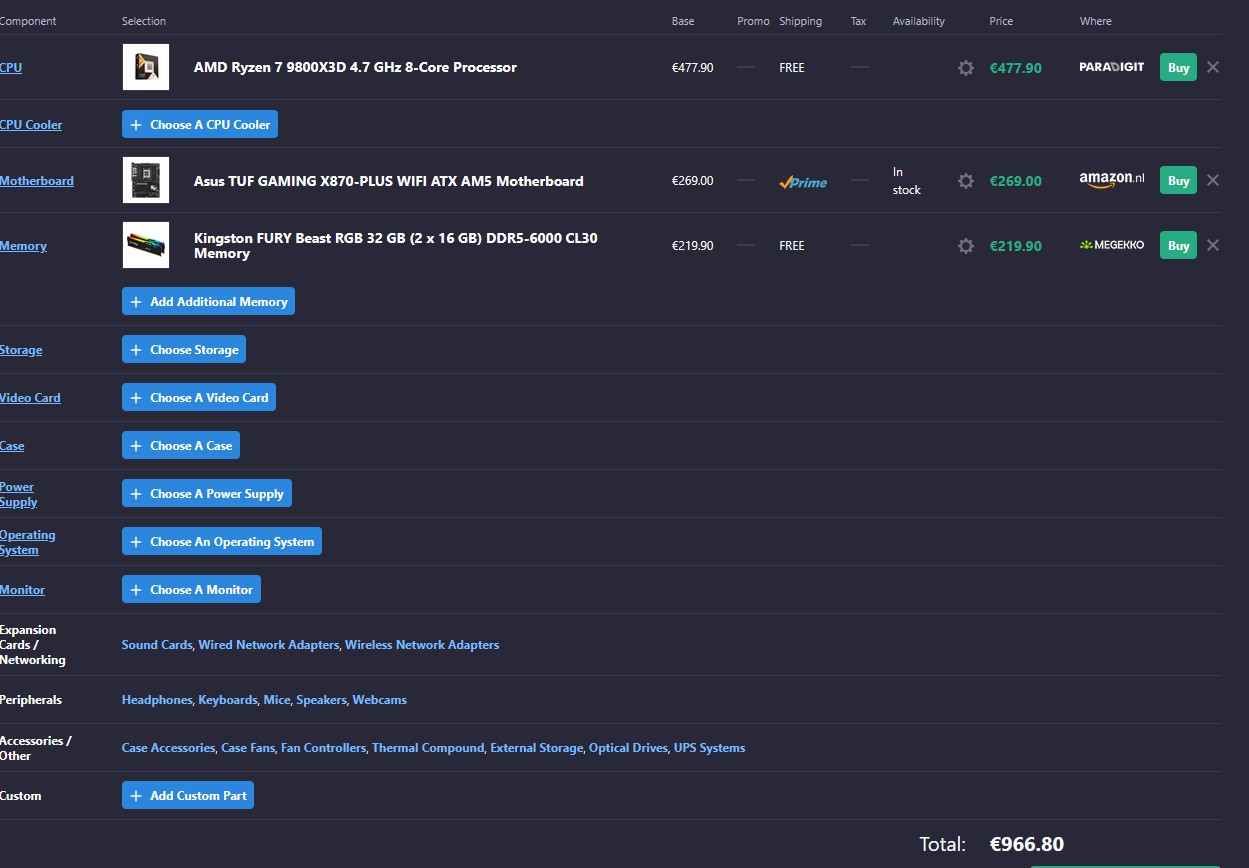Open the Operating System component link
The image size is (1249, 868).
tap(27, 542)
